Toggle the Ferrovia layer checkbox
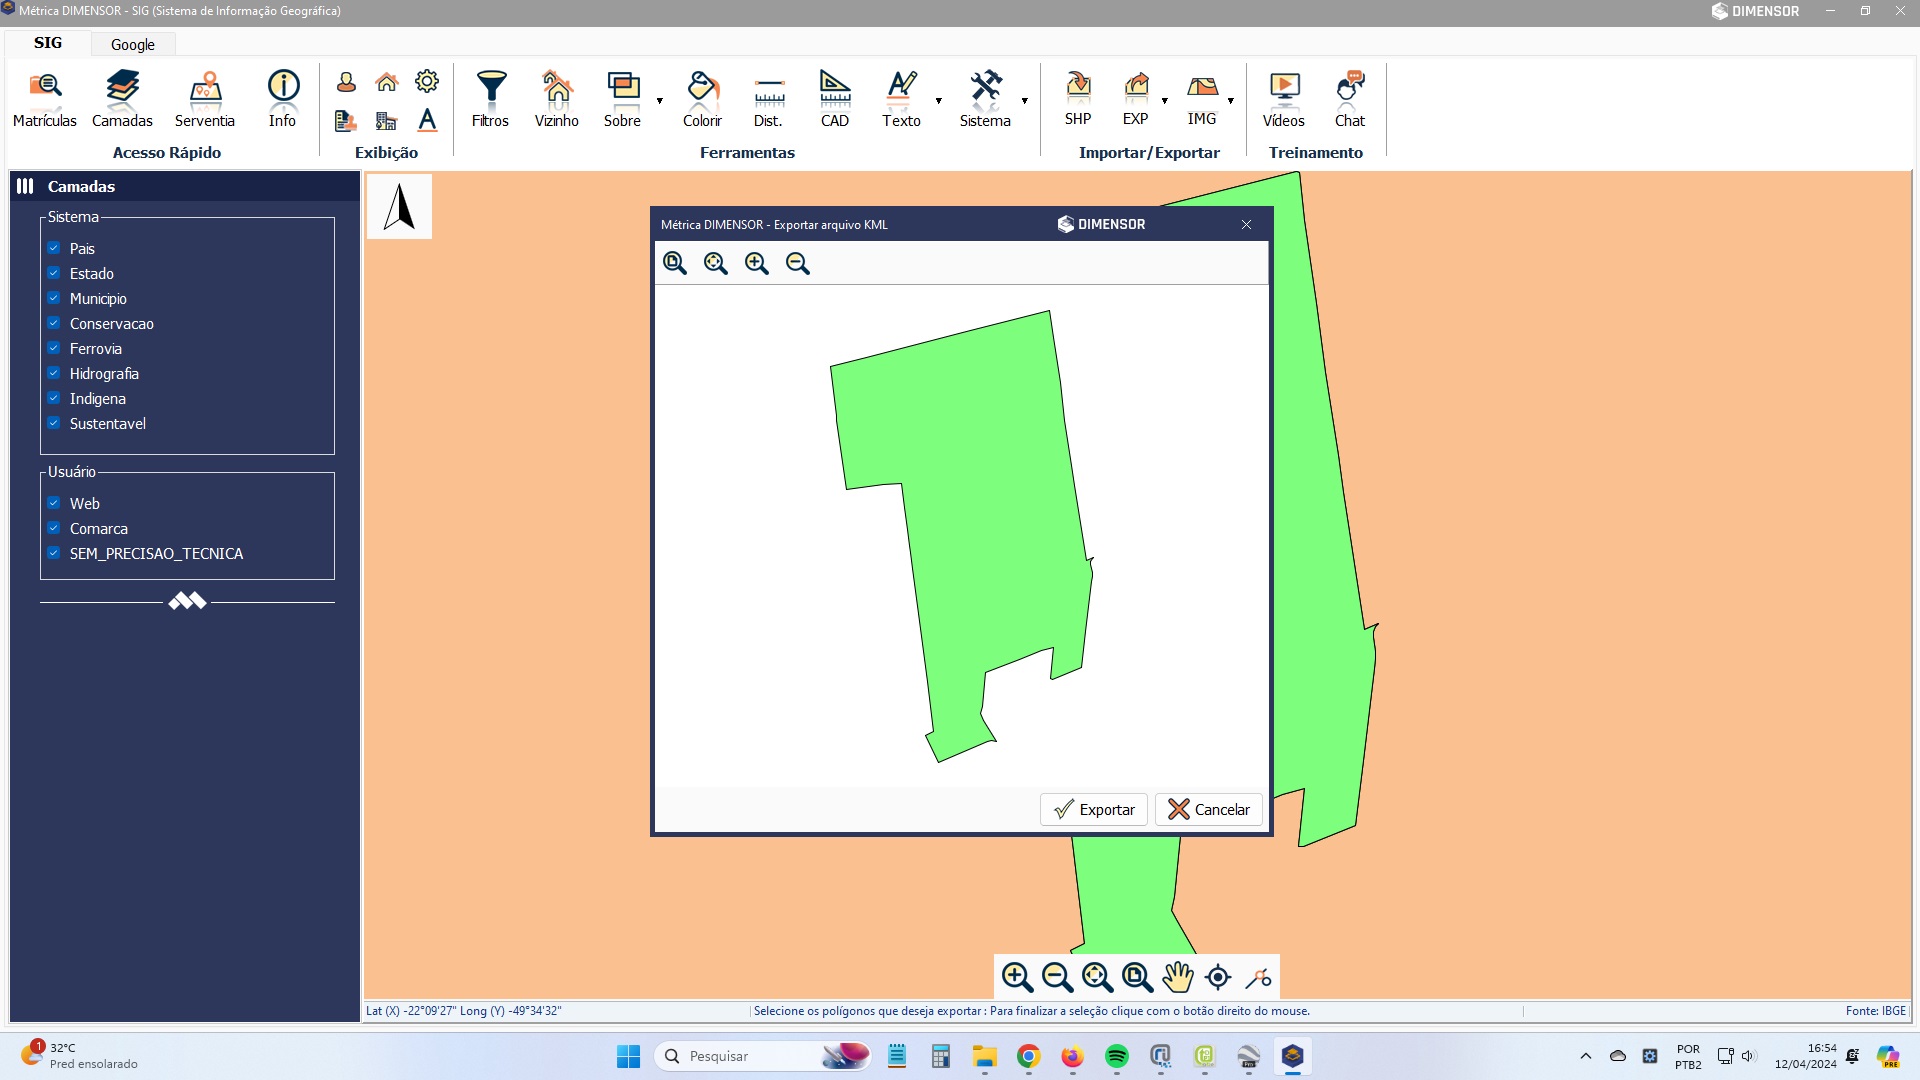This screenshot has height=1080, width=1920. pos(54,348)
